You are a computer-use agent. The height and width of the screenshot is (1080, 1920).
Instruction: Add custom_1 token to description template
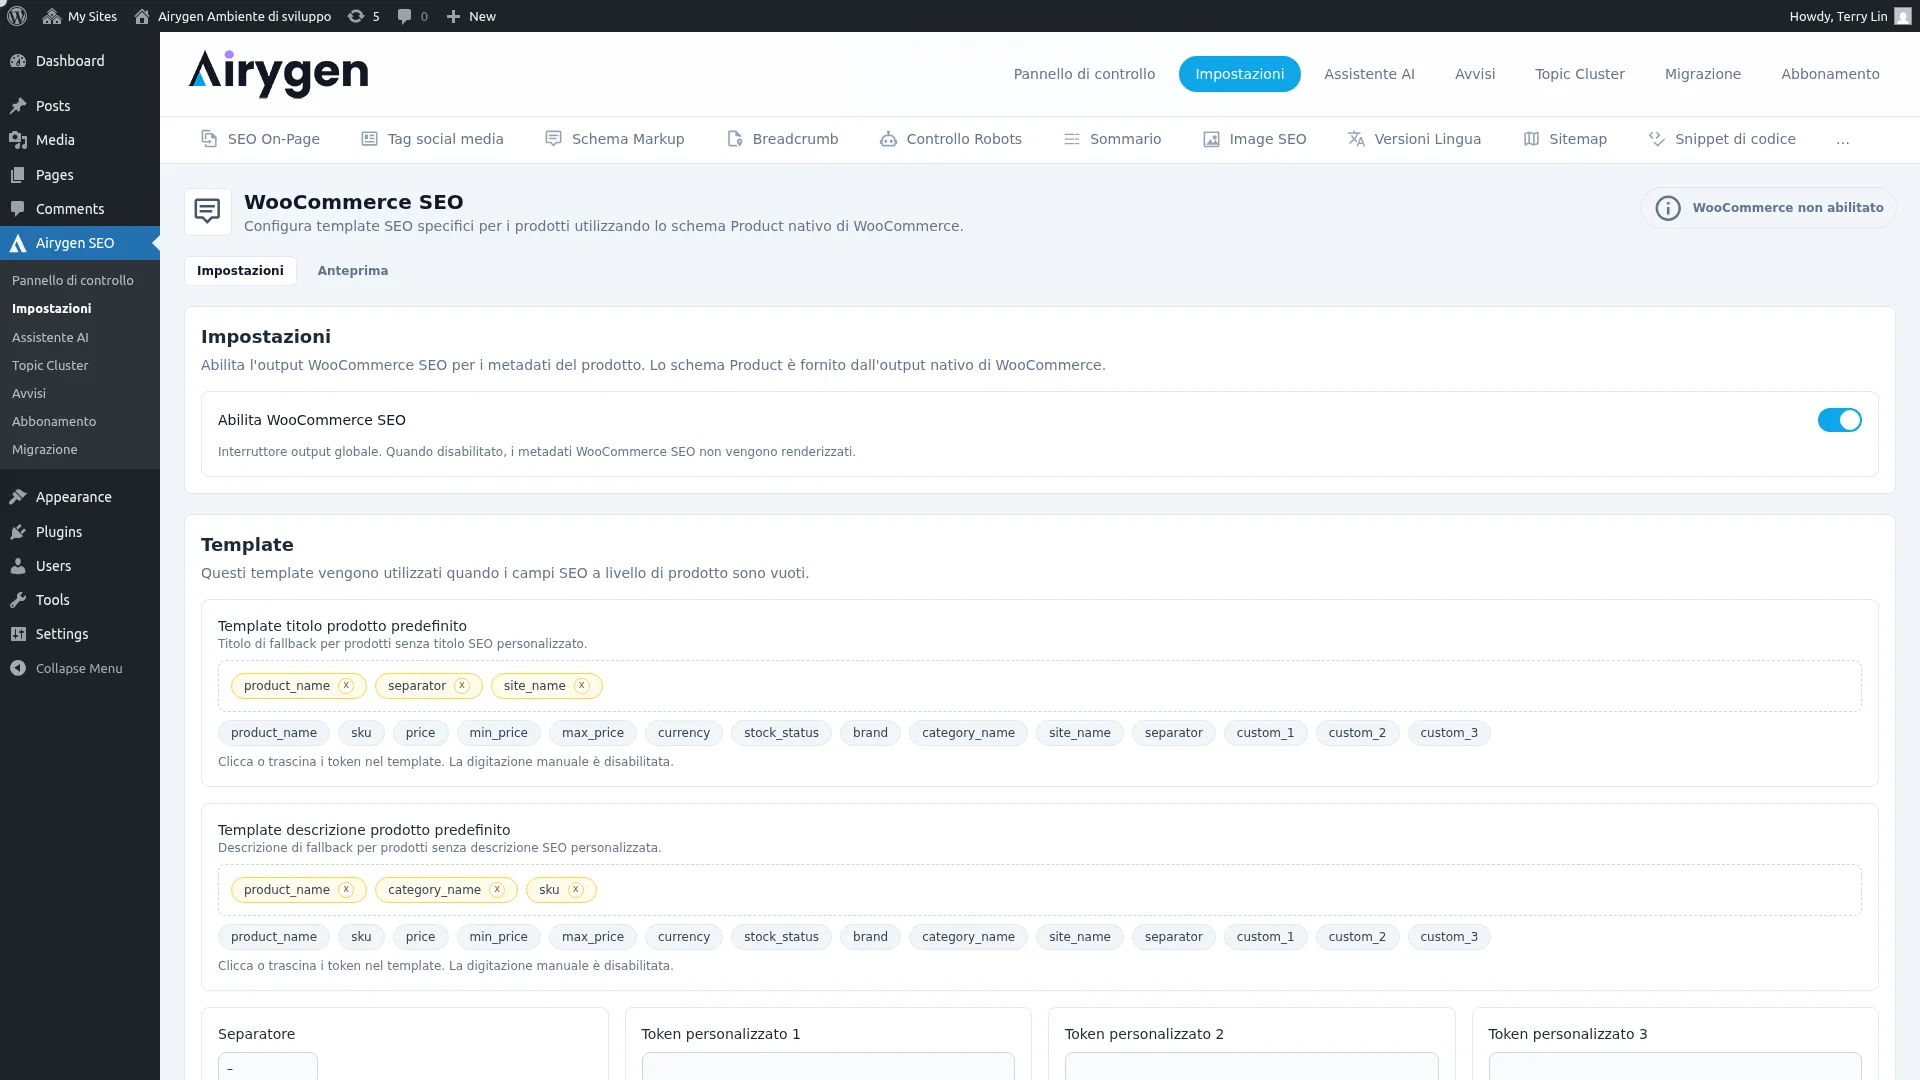1265,937
